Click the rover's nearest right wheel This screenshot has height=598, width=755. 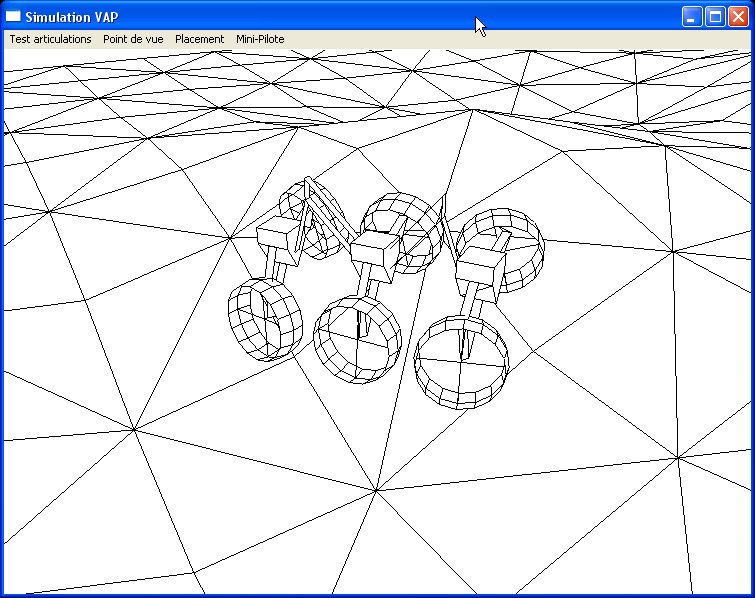coord(461,362)
